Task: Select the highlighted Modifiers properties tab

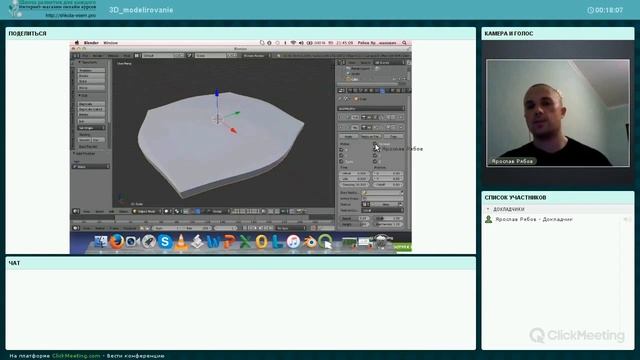Action: [382, 90]
